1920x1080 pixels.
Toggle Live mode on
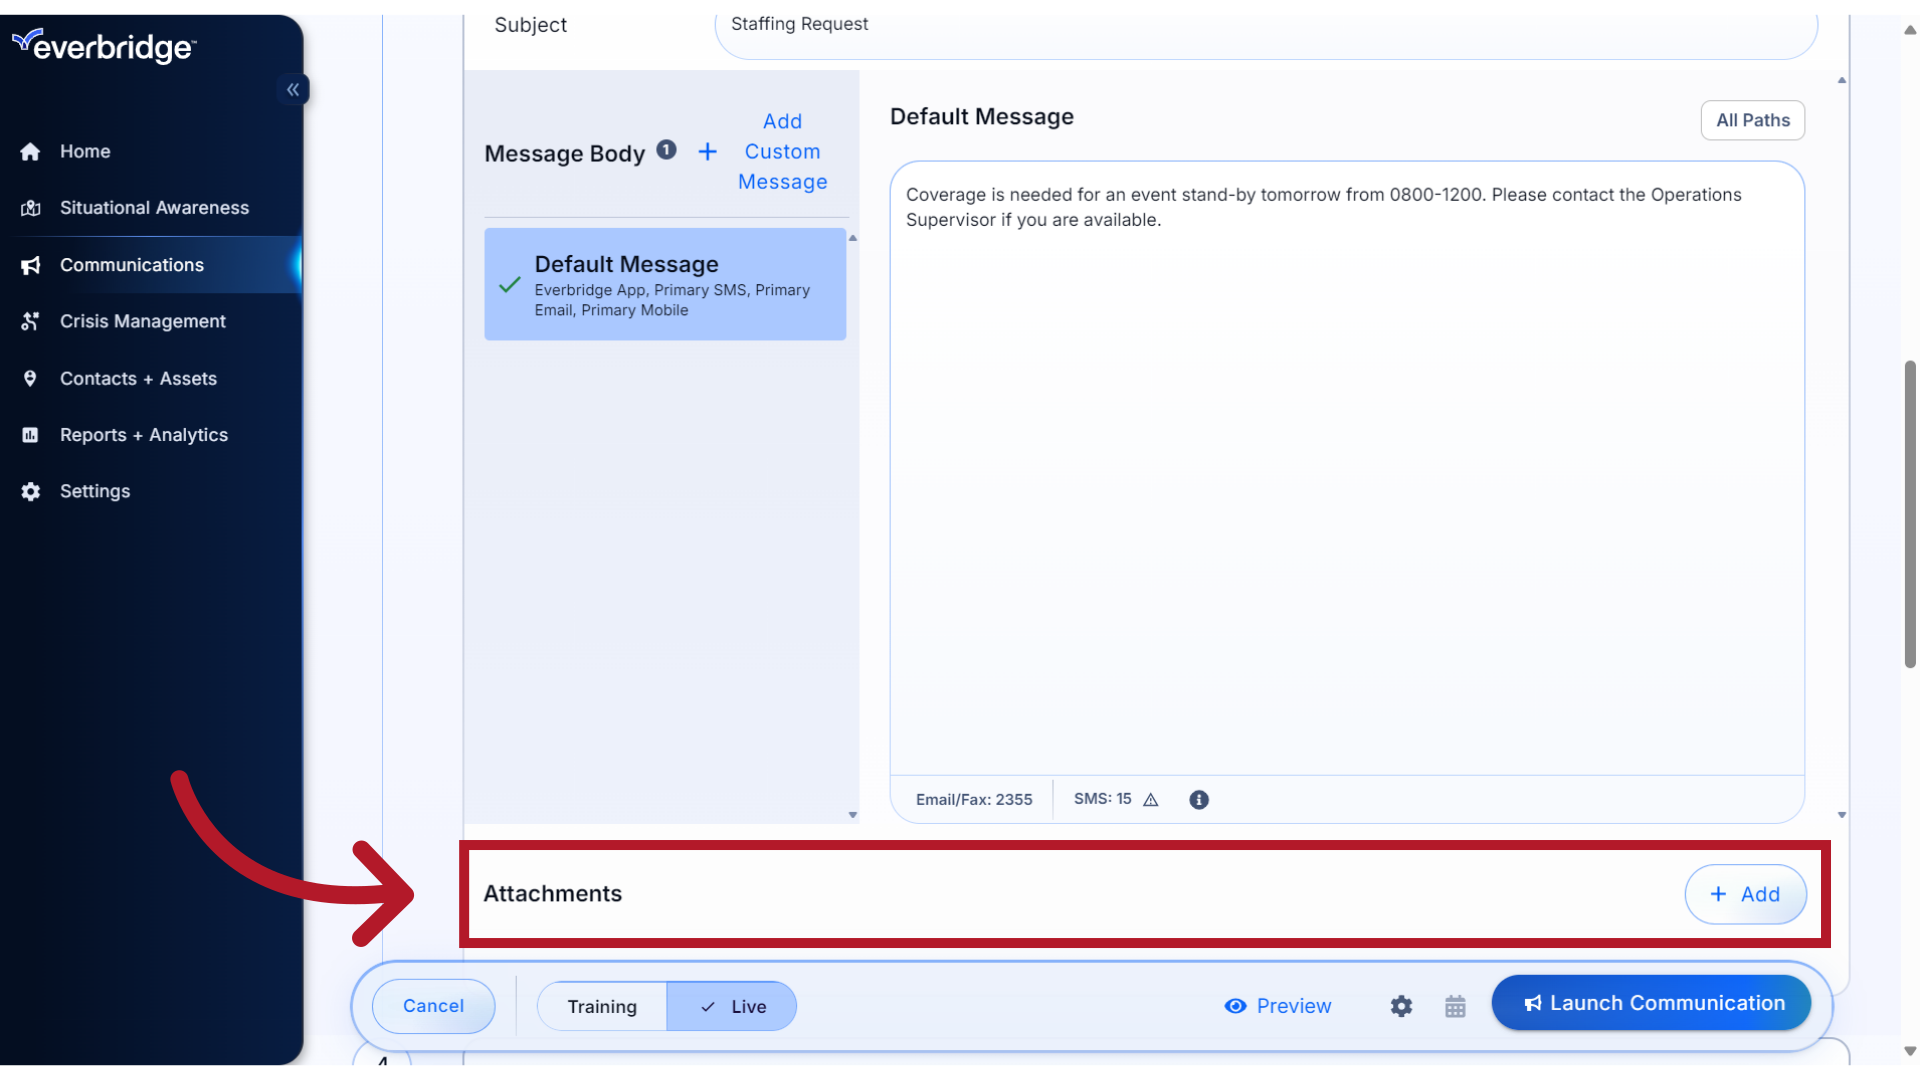[x=732, y=1005]
